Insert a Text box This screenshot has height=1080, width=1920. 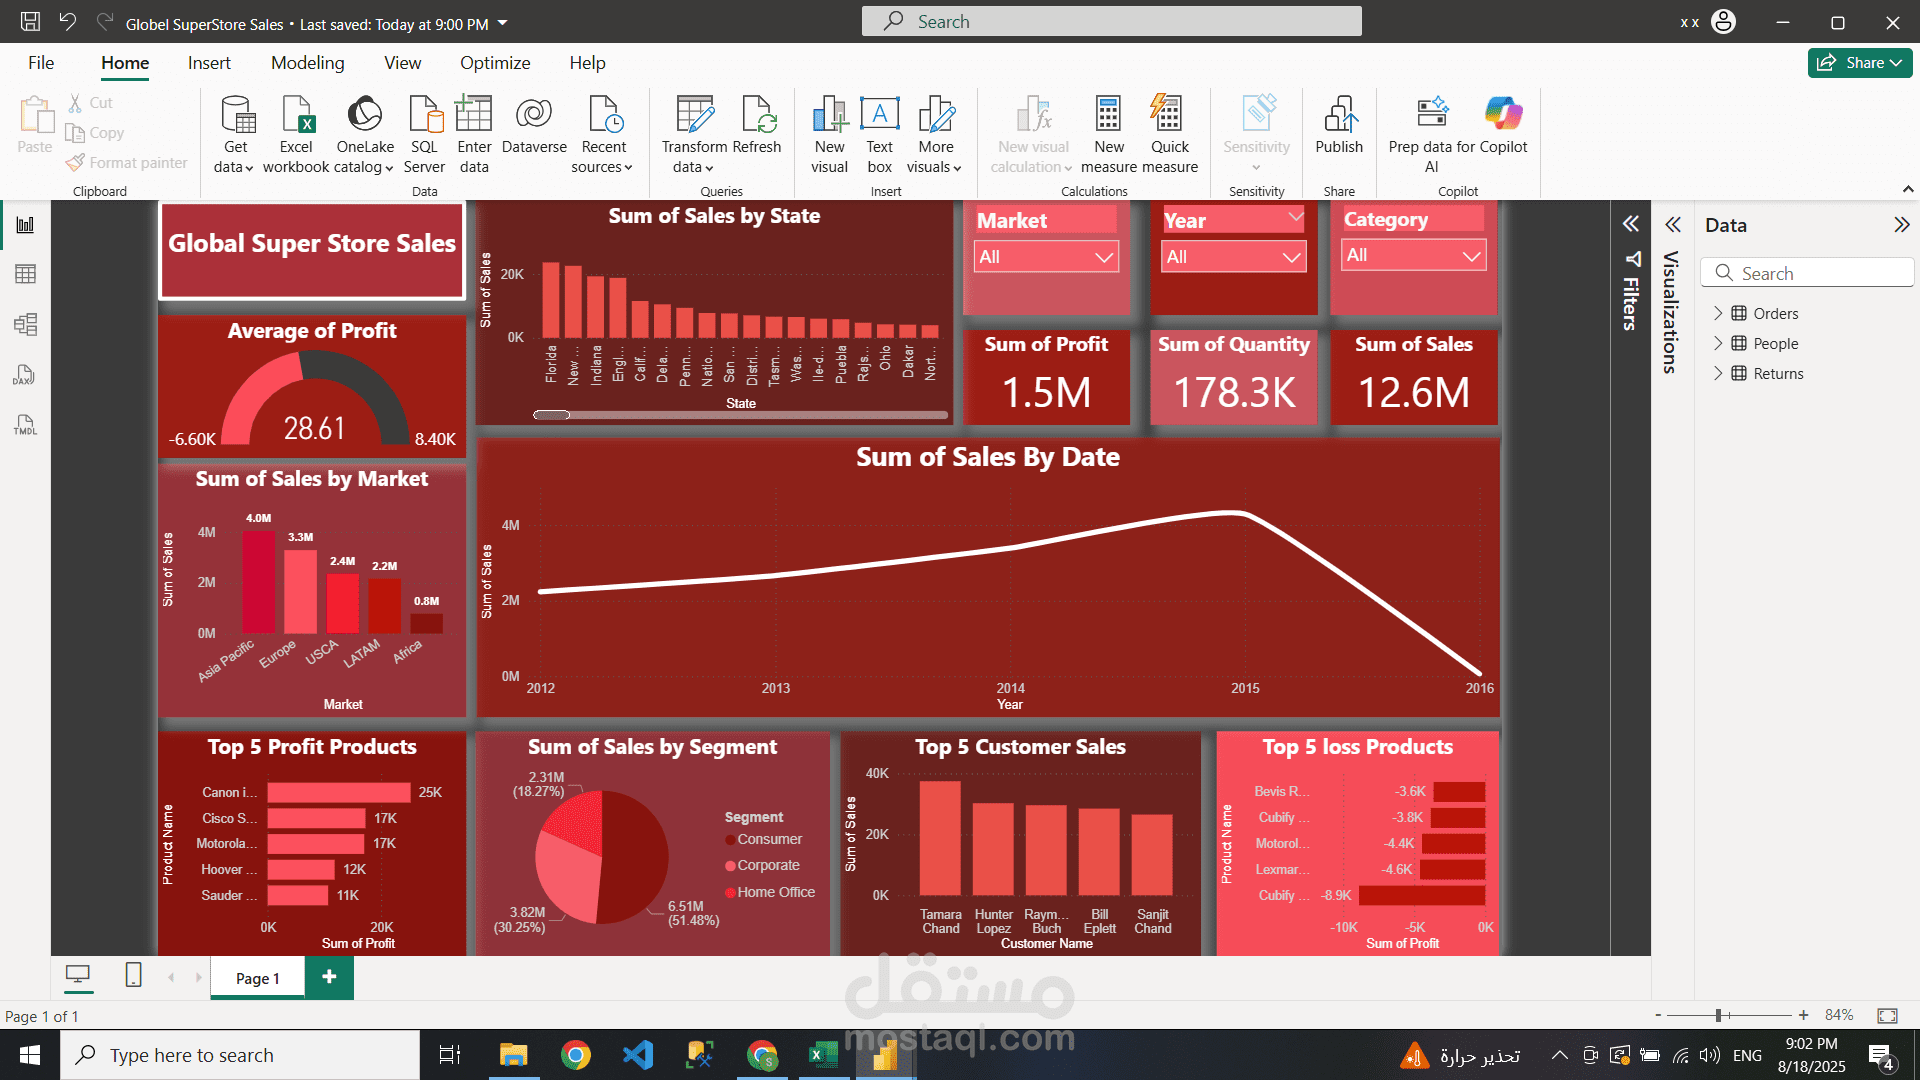click(x=880, y=135)
